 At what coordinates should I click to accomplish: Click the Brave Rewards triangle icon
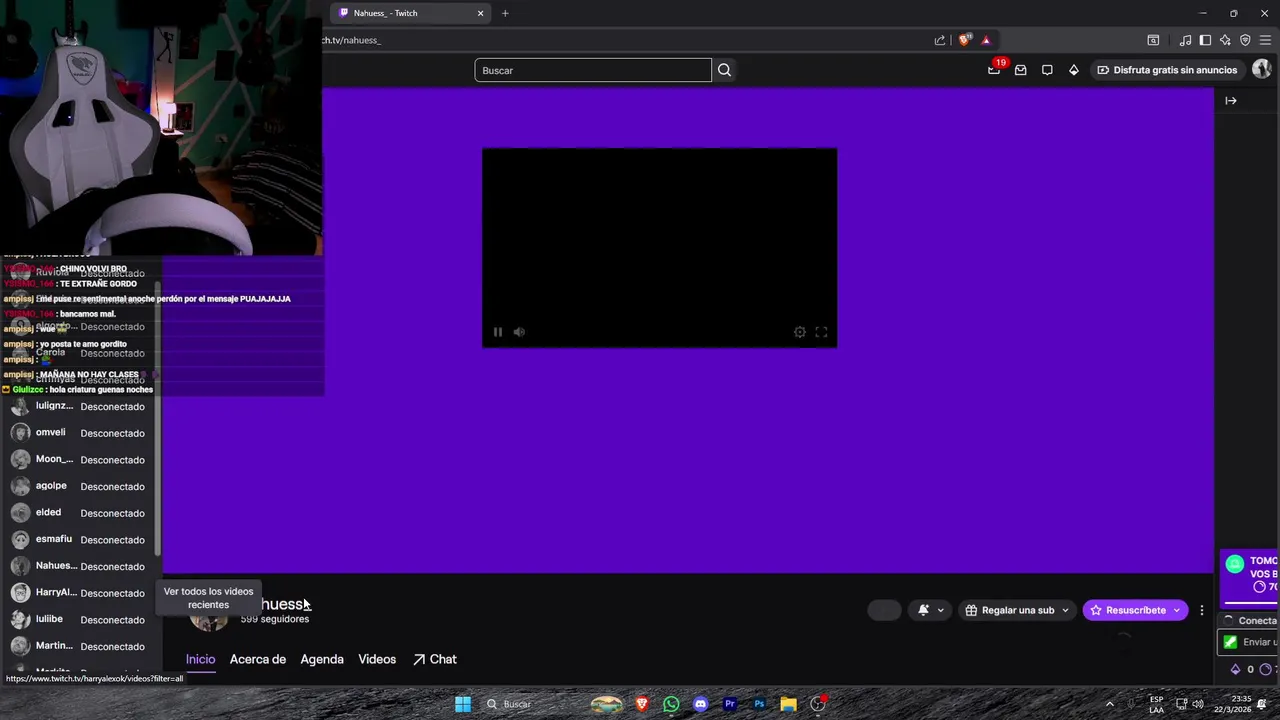(x=986, y=40)
